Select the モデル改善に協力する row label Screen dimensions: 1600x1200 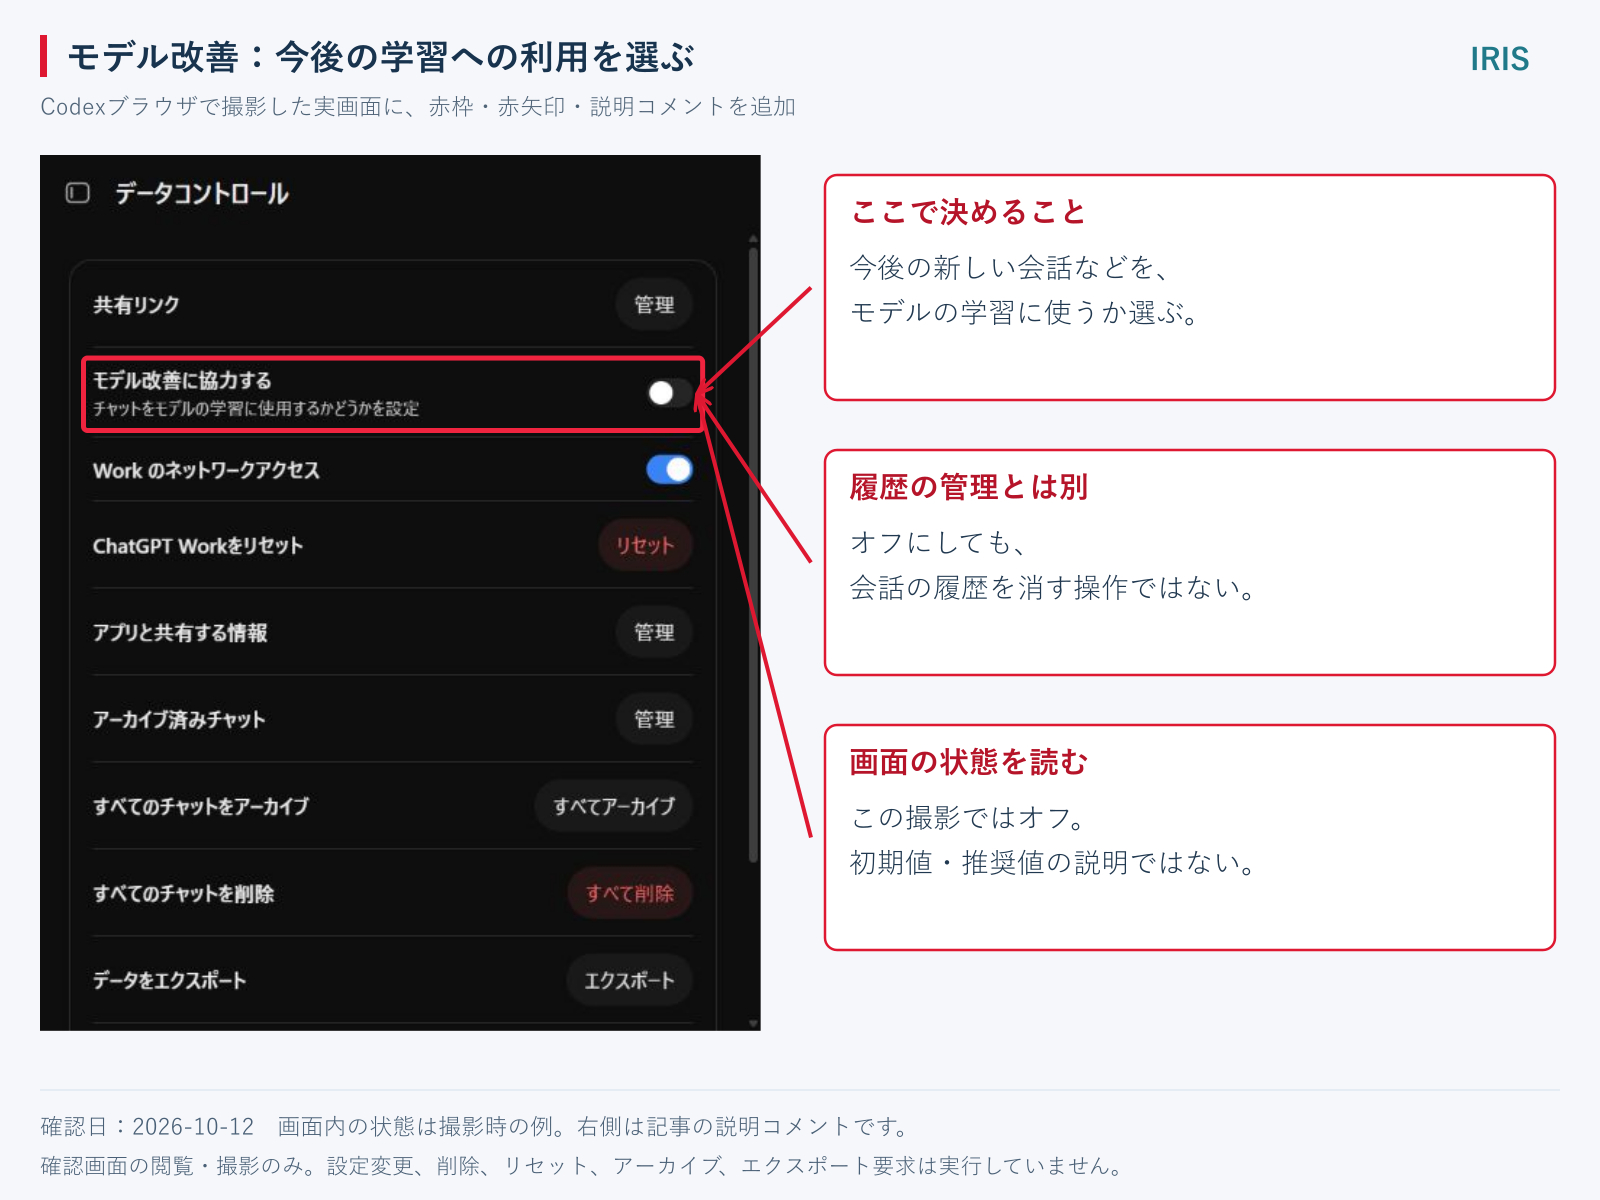click(182, 380)
